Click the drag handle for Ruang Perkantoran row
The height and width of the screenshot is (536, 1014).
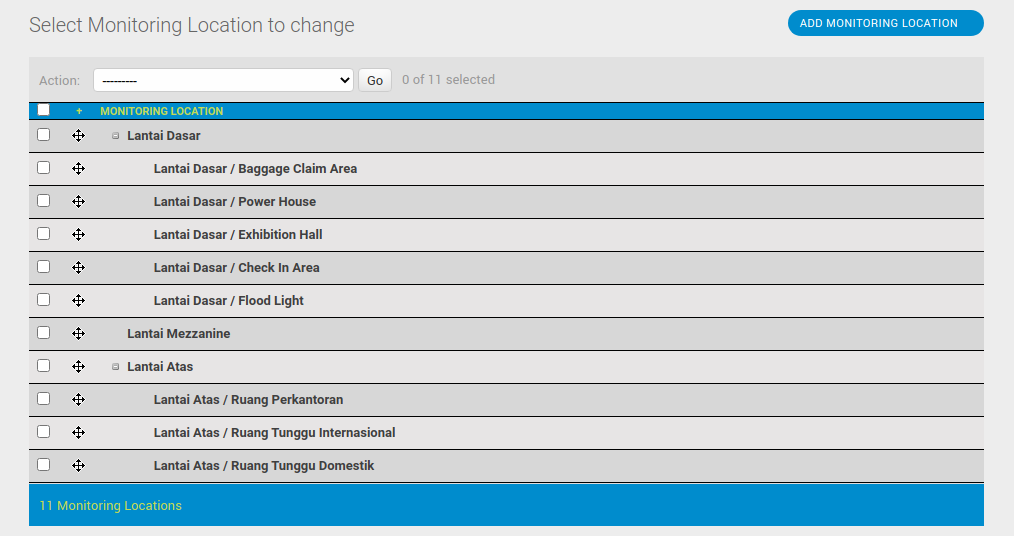[79, 400]
